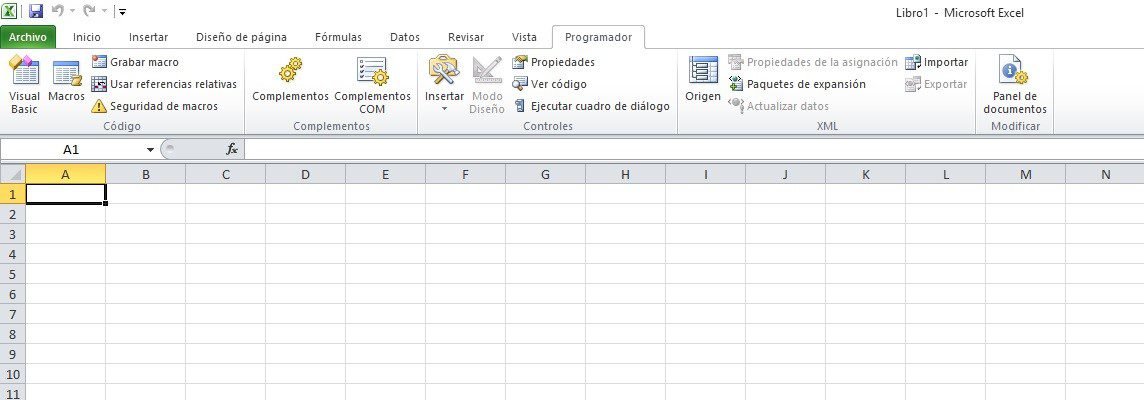Screen dimensions: 1144x400
Task: Click Actualizar datos
Action: 778,106
